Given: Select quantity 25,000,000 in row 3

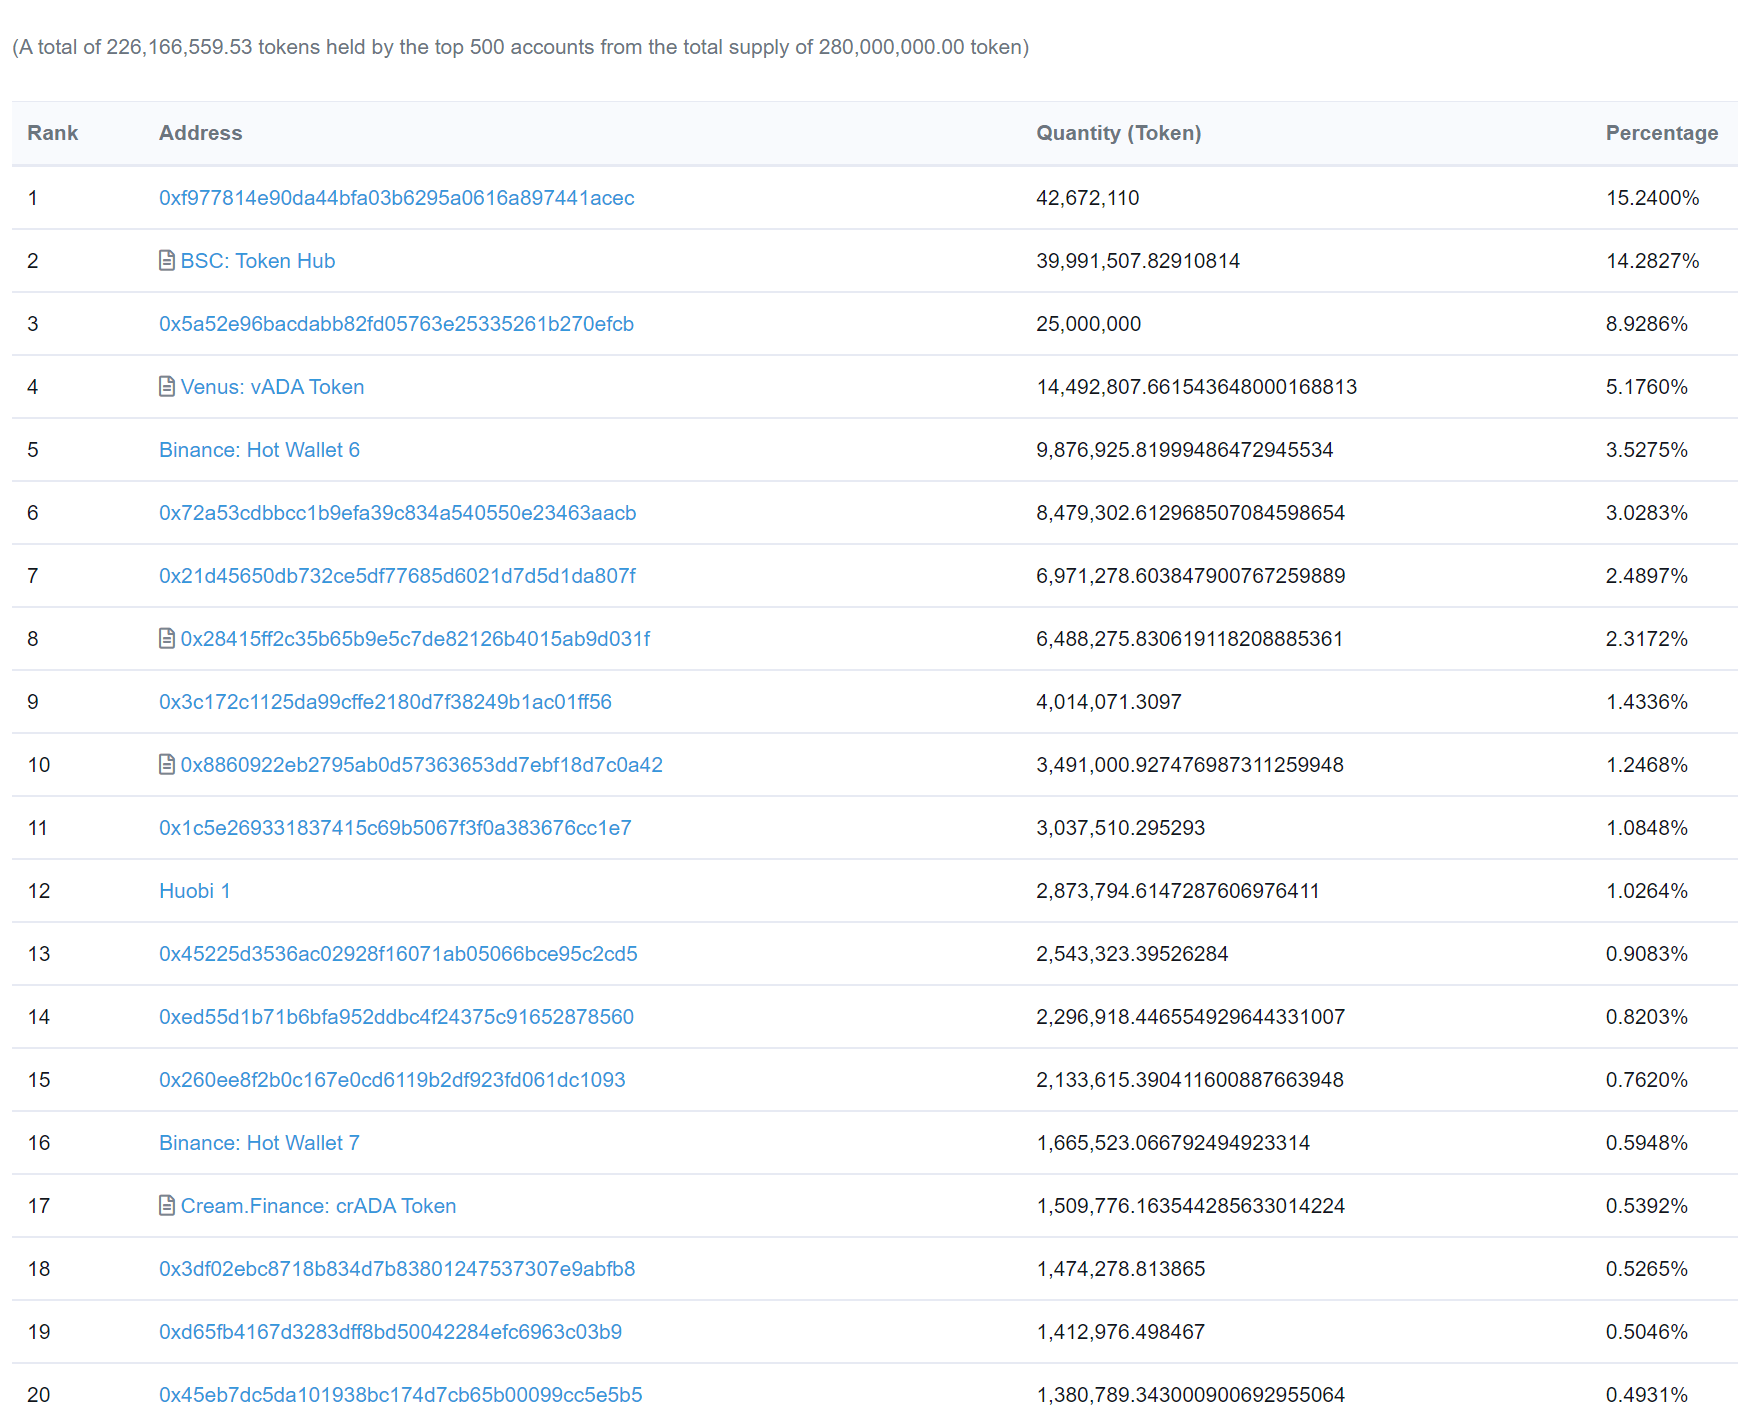Looking at the screenshot, I should [1089, 324].
